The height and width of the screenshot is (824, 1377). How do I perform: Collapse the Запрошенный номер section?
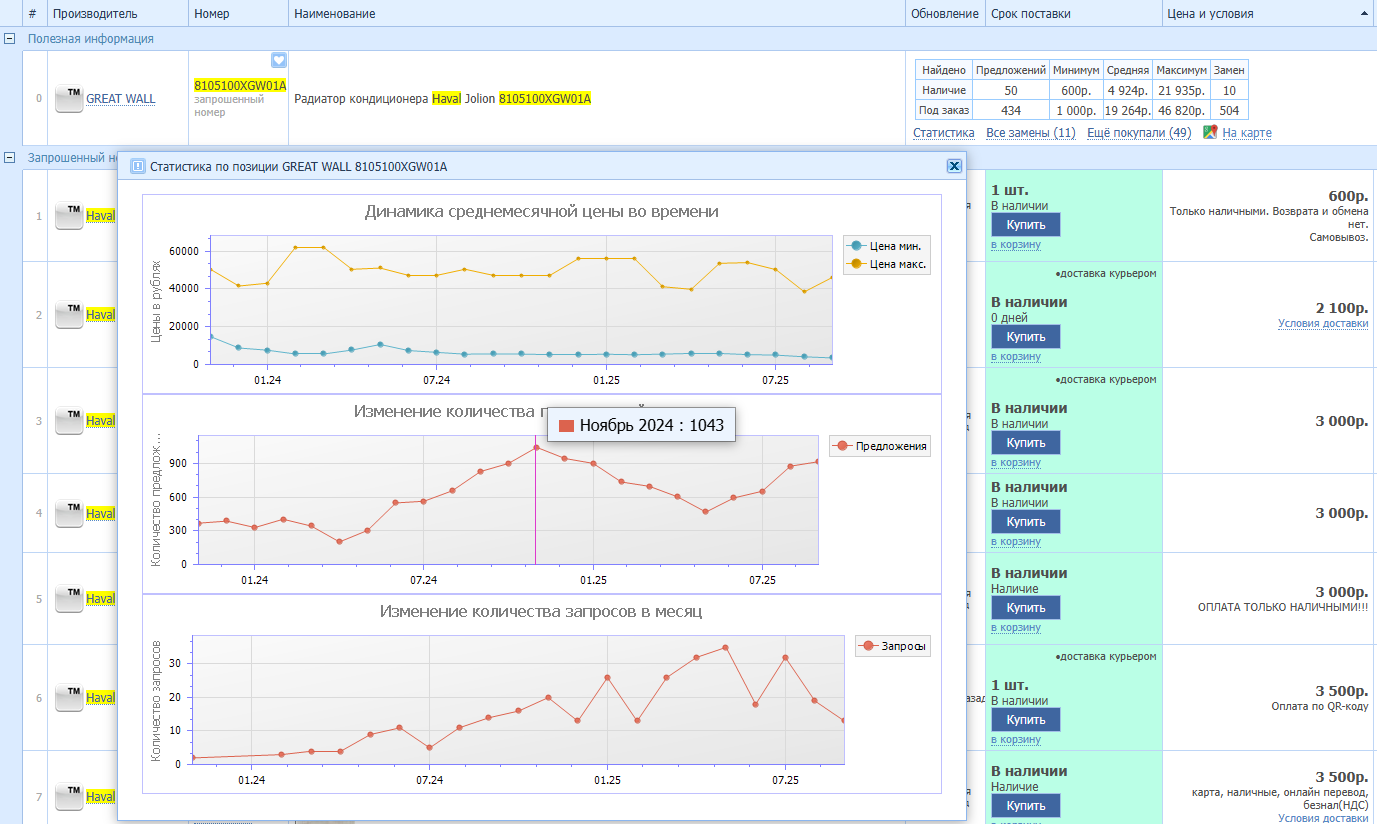pyautogui.click(x=10, y=158)
